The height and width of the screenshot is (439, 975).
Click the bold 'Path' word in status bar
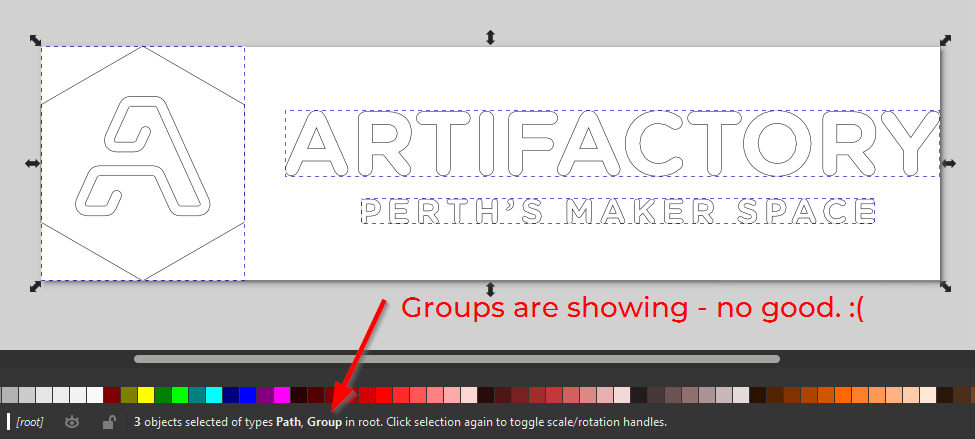pyautogui.click(x=289, y=422)
